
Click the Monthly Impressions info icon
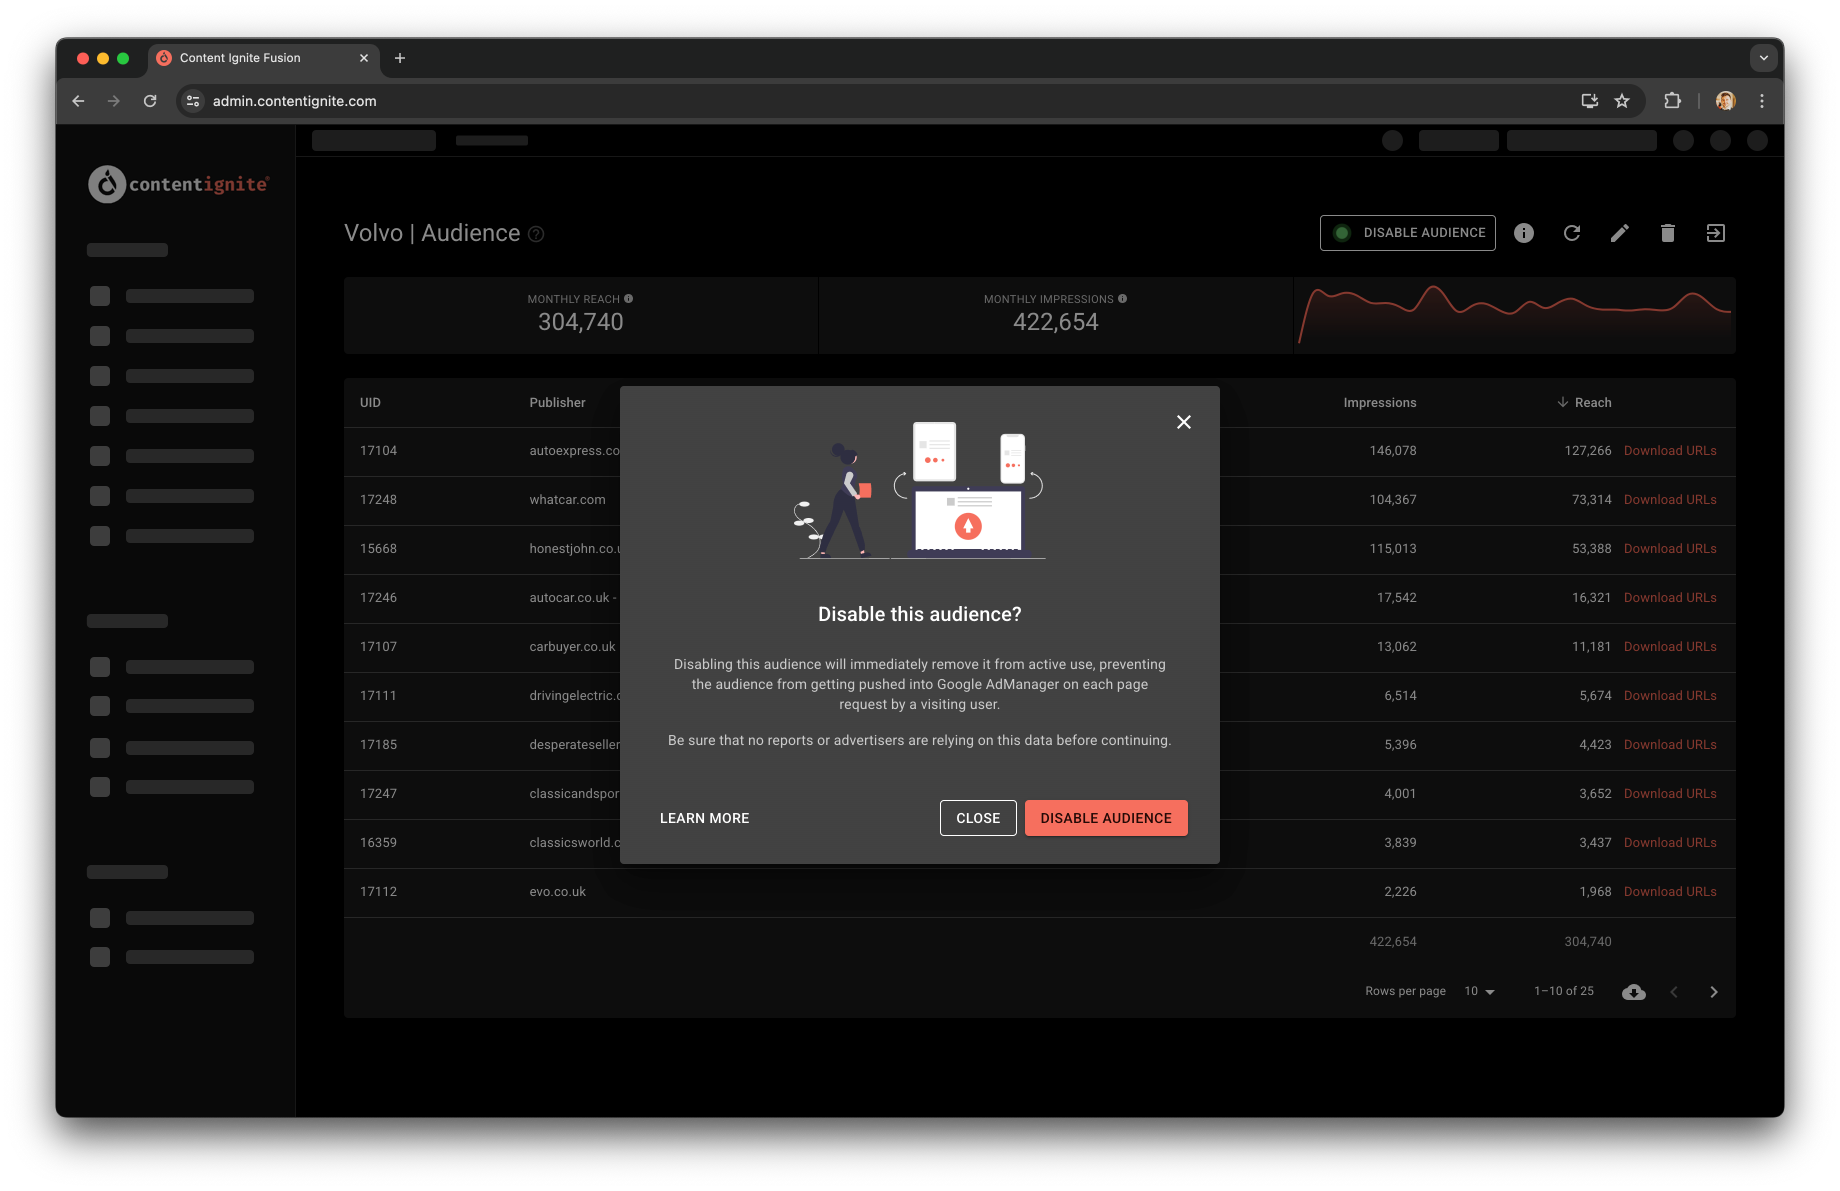point(1122,299)
